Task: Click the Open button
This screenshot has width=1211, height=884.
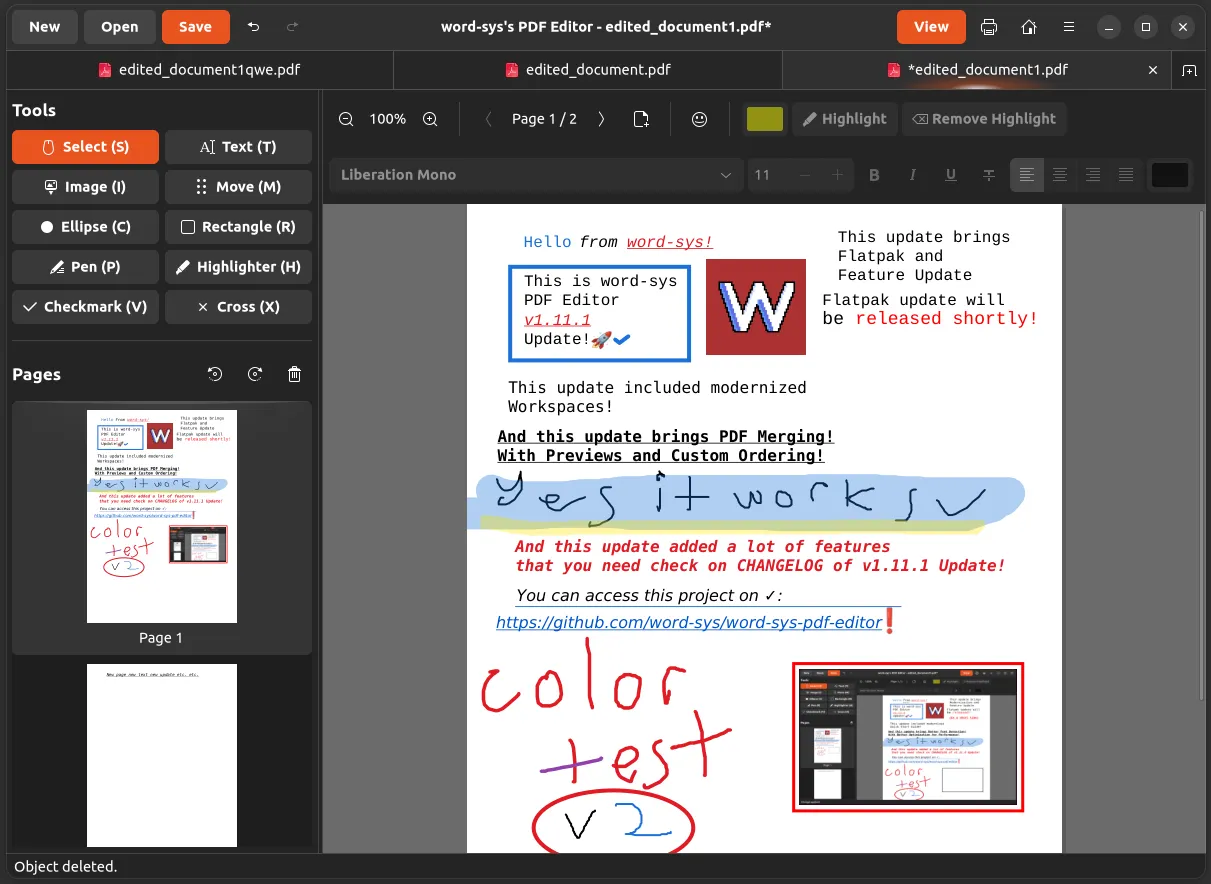Action: (119, 27)
